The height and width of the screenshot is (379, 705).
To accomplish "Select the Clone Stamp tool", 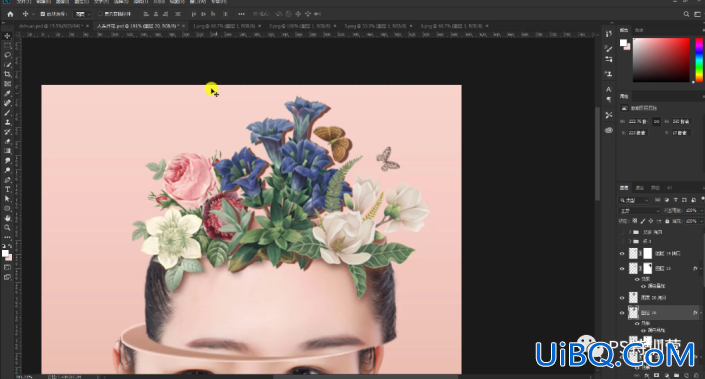I will (x=7, y=122).
